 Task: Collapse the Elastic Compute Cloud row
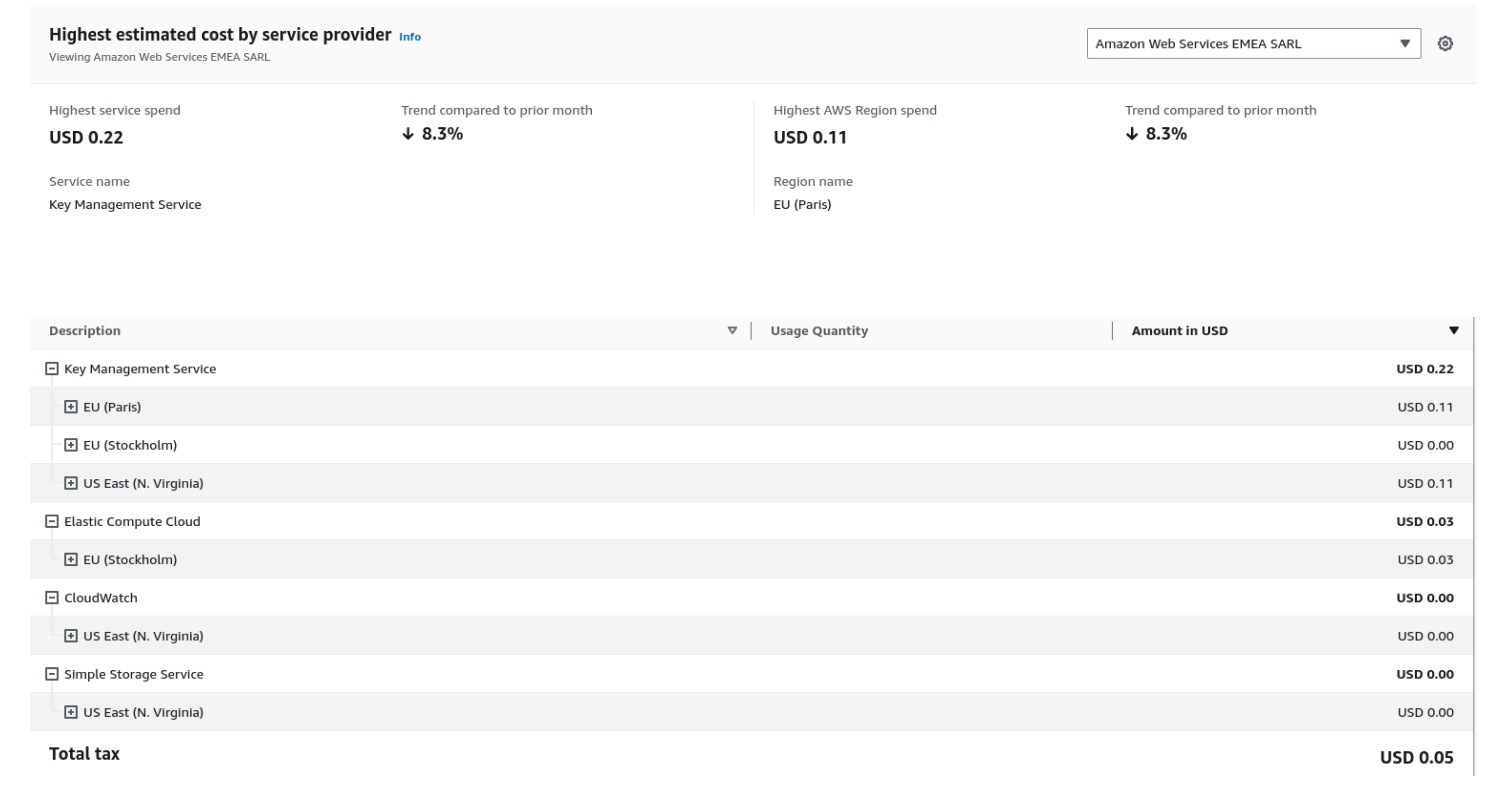53,522
